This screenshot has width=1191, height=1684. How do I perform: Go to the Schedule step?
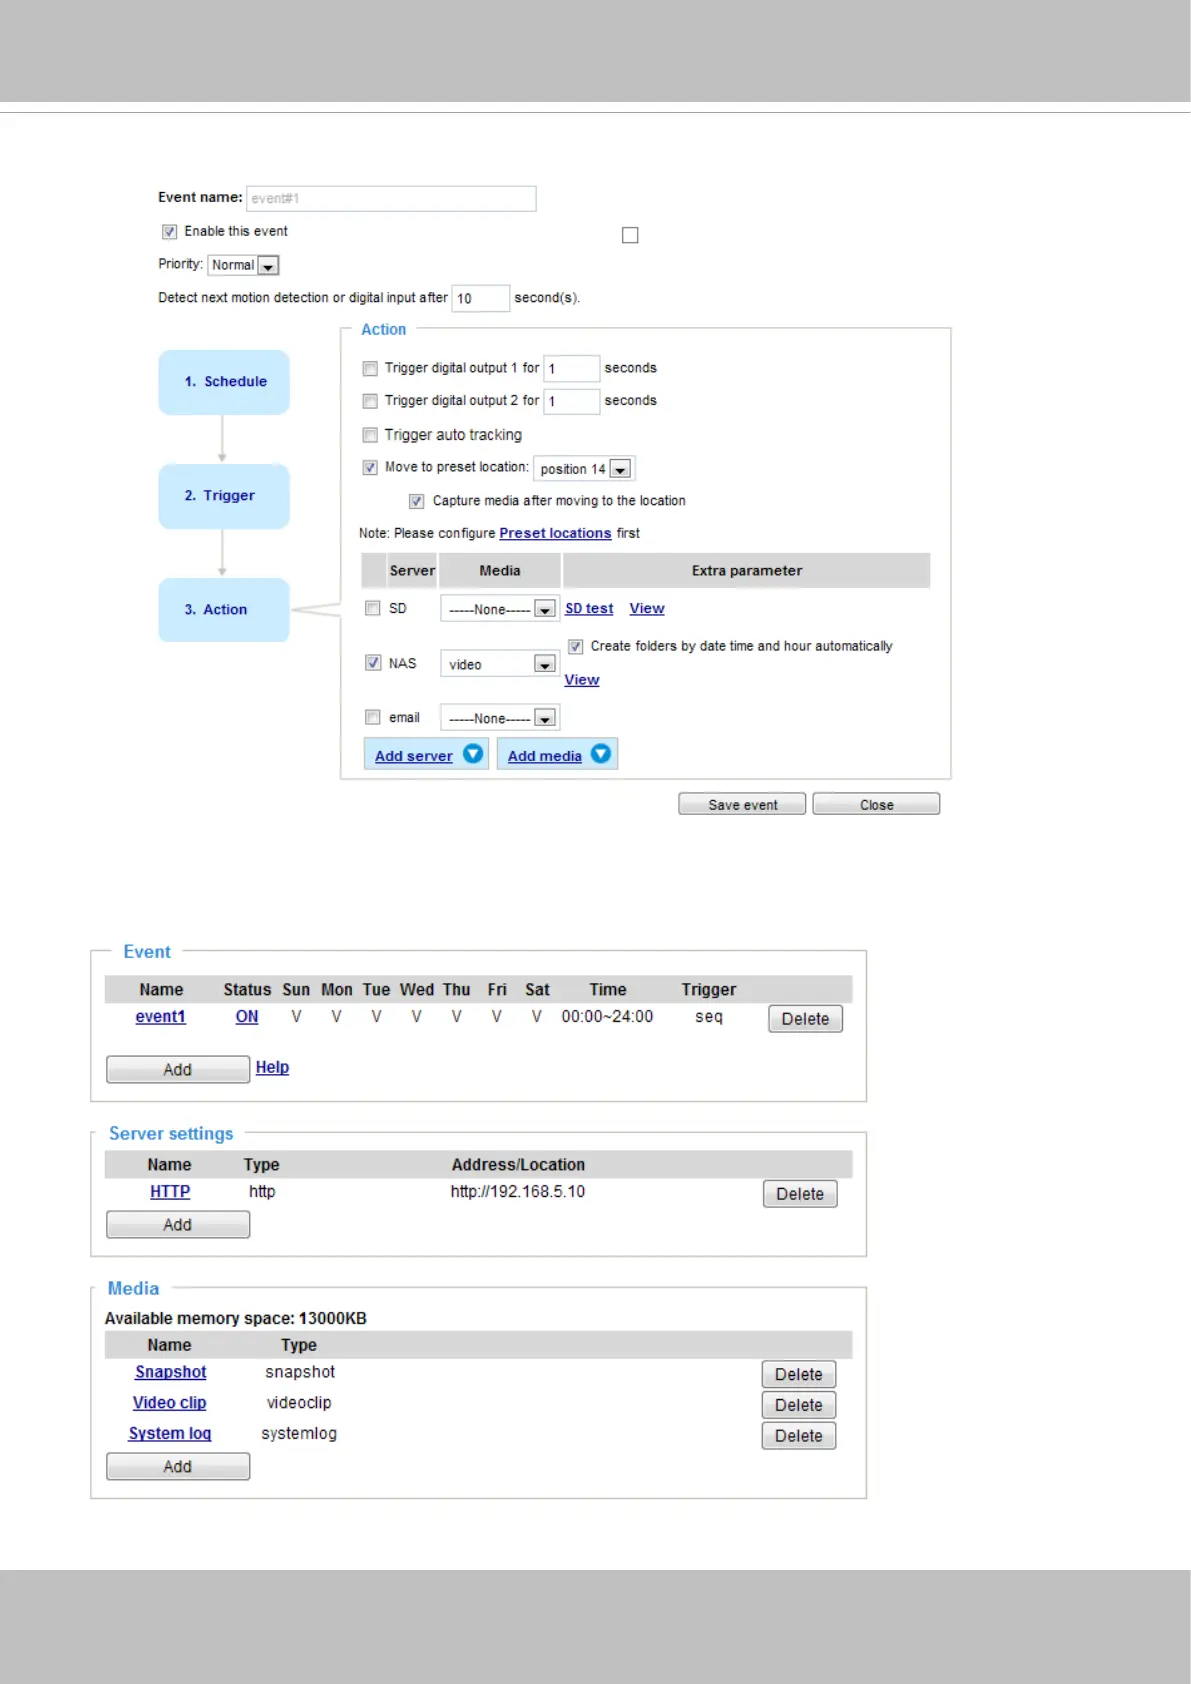click(x=224, y=382)
